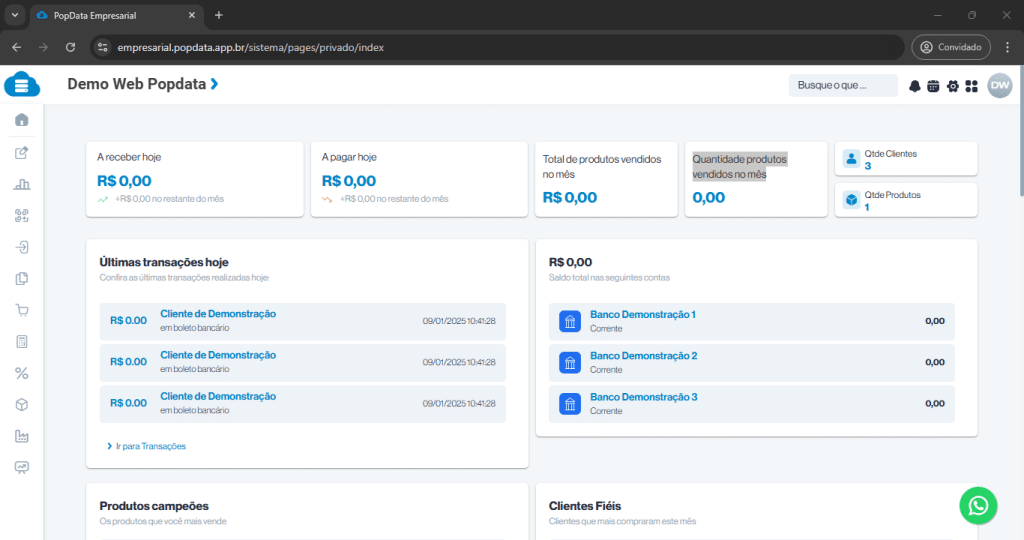1024x540 pixels.
Task: Open the DW user avatar menu
Action: pyautogui.click(x=1000, y=86)
